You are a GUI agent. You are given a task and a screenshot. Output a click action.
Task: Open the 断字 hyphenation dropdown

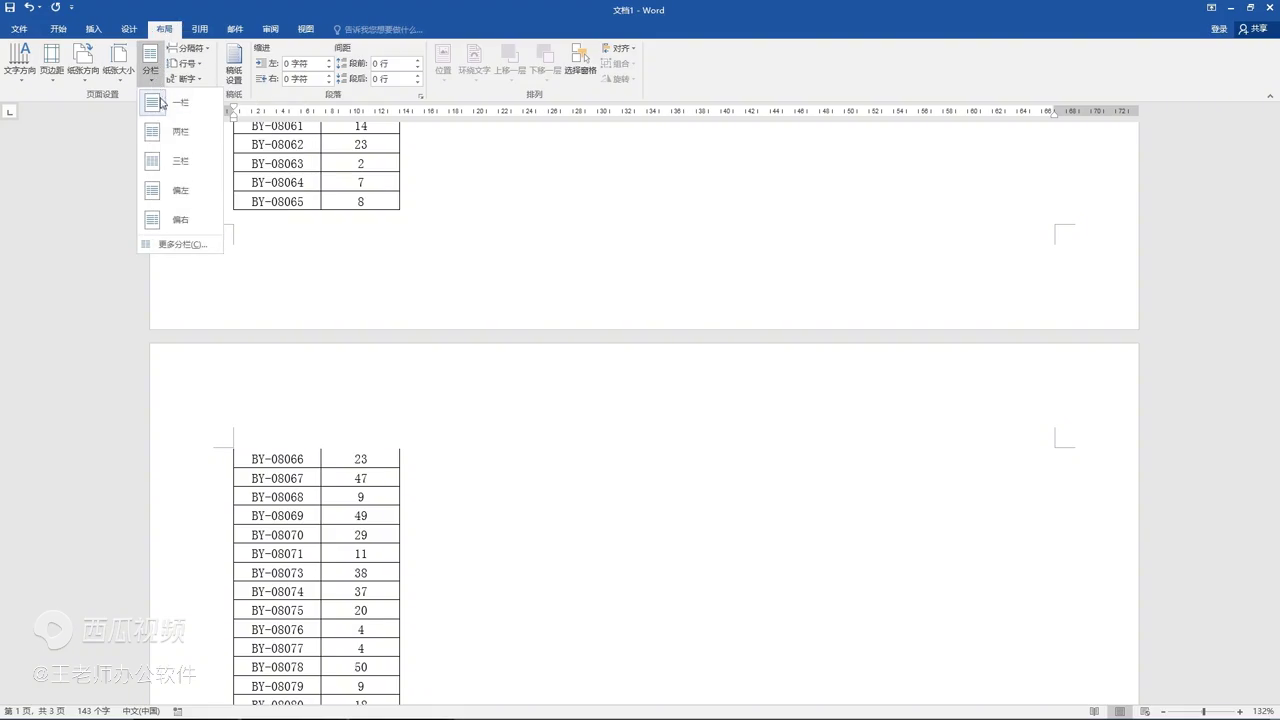pos(184,79)
